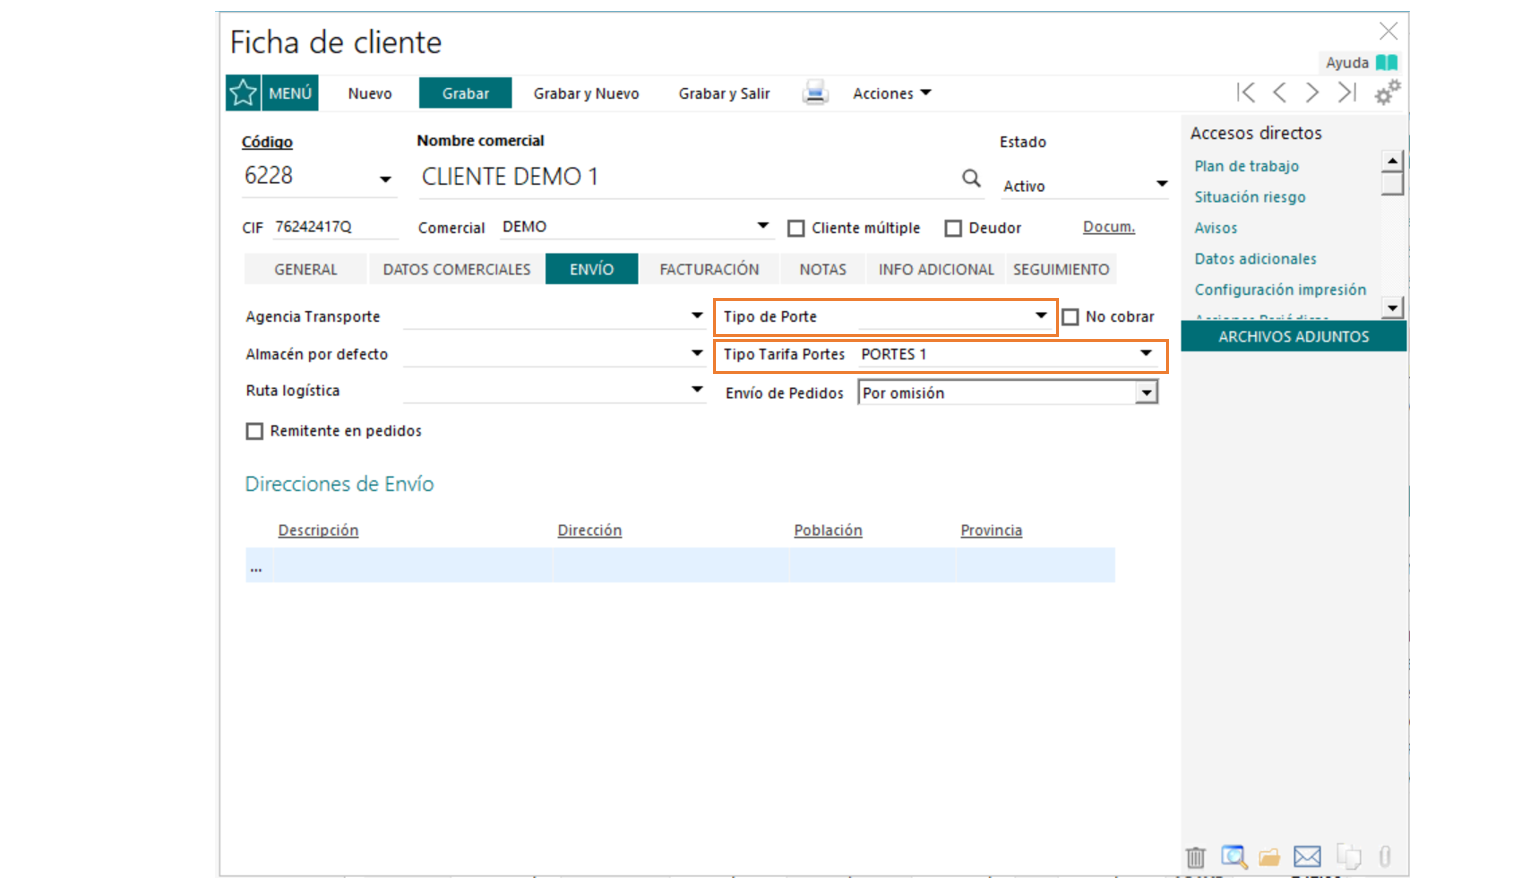The image size is (1518, 879).
Task: Click the printer icon in the toolbar
Action: [x=815, y=93]
